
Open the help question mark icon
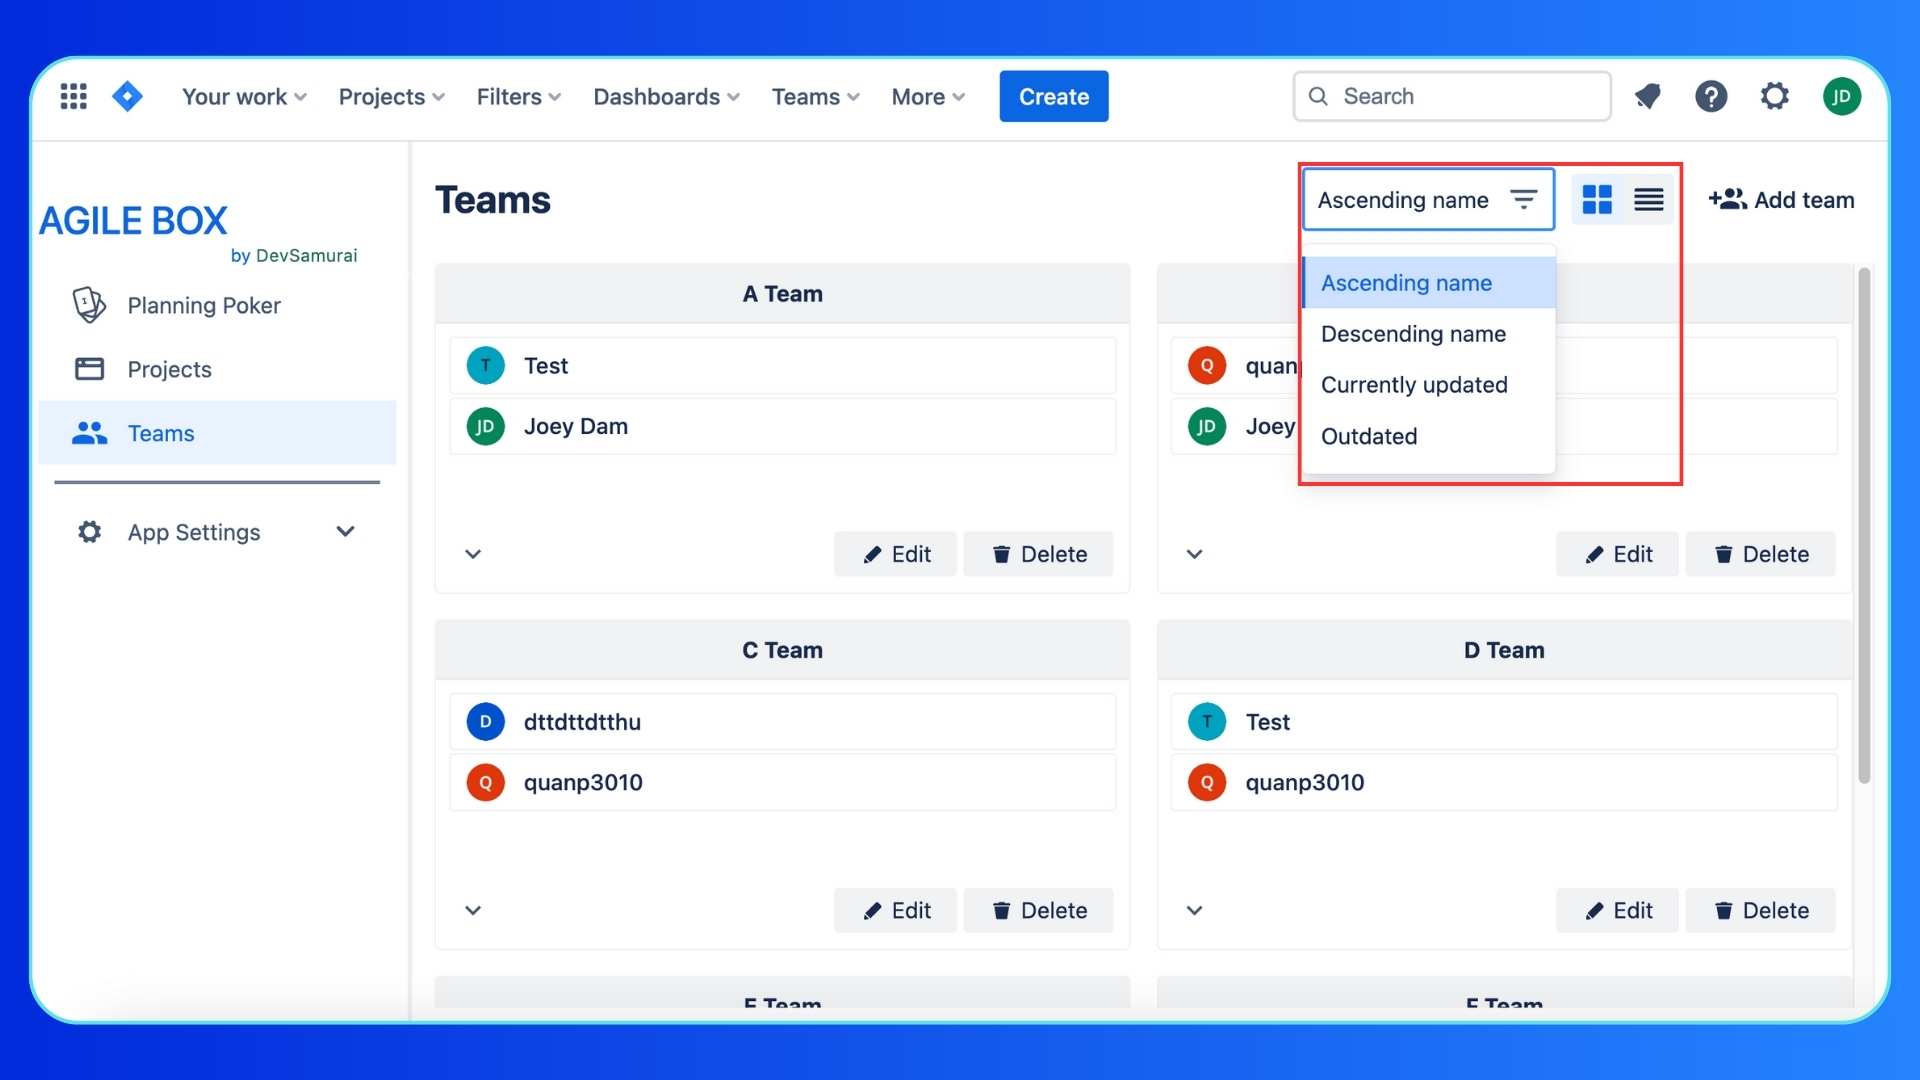[x=1711, y=96]
